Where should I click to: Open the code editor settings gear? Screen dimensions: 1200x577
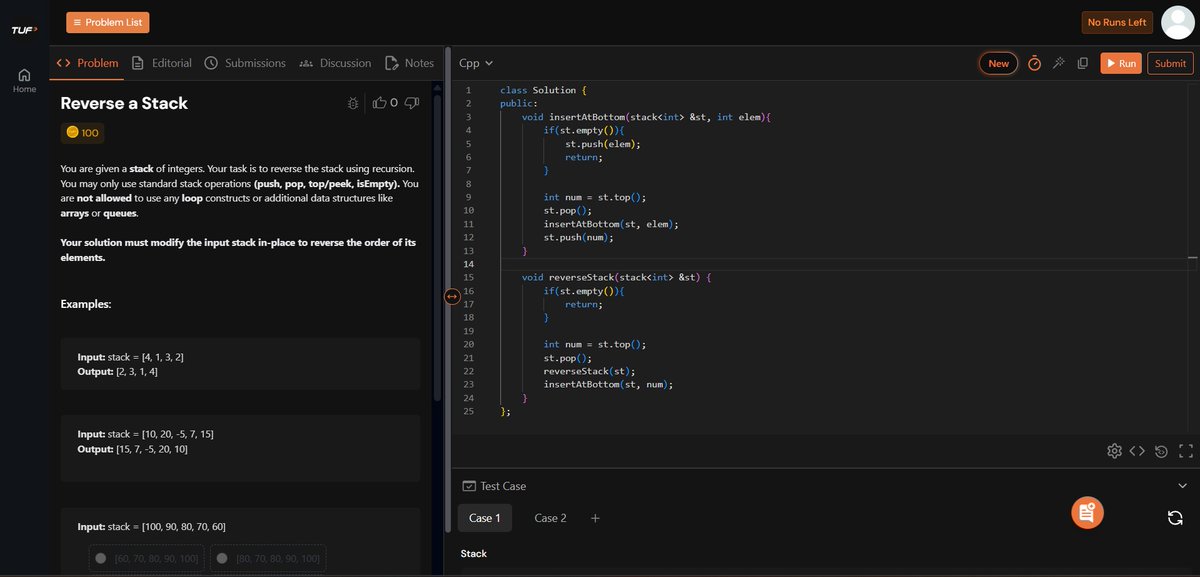(1114, 450)
